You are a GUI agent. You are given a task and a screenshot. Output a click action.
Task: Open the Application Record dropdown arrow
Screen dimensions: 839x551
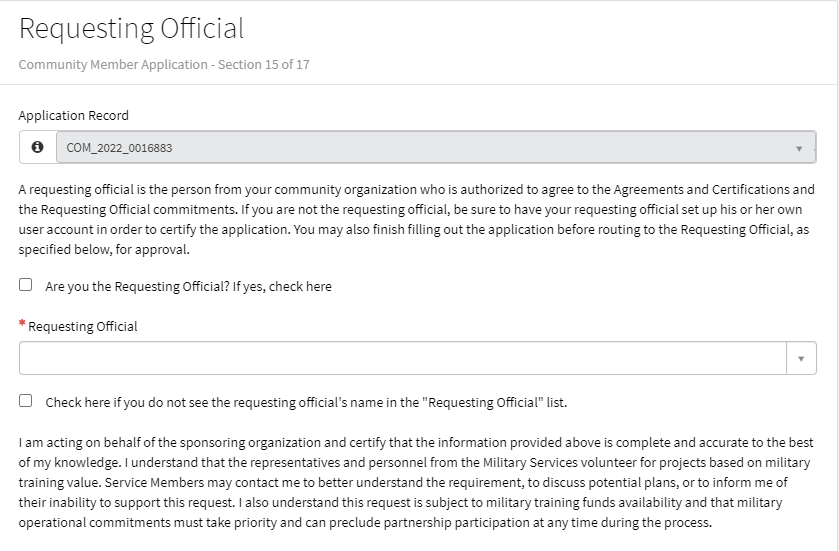click(x=799, y=148)
